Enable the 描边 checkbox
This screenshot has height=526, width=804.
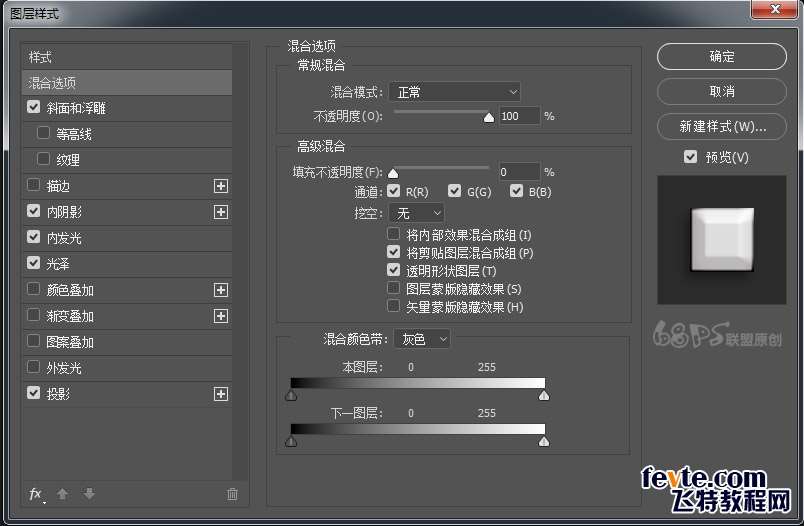point(34,186)
